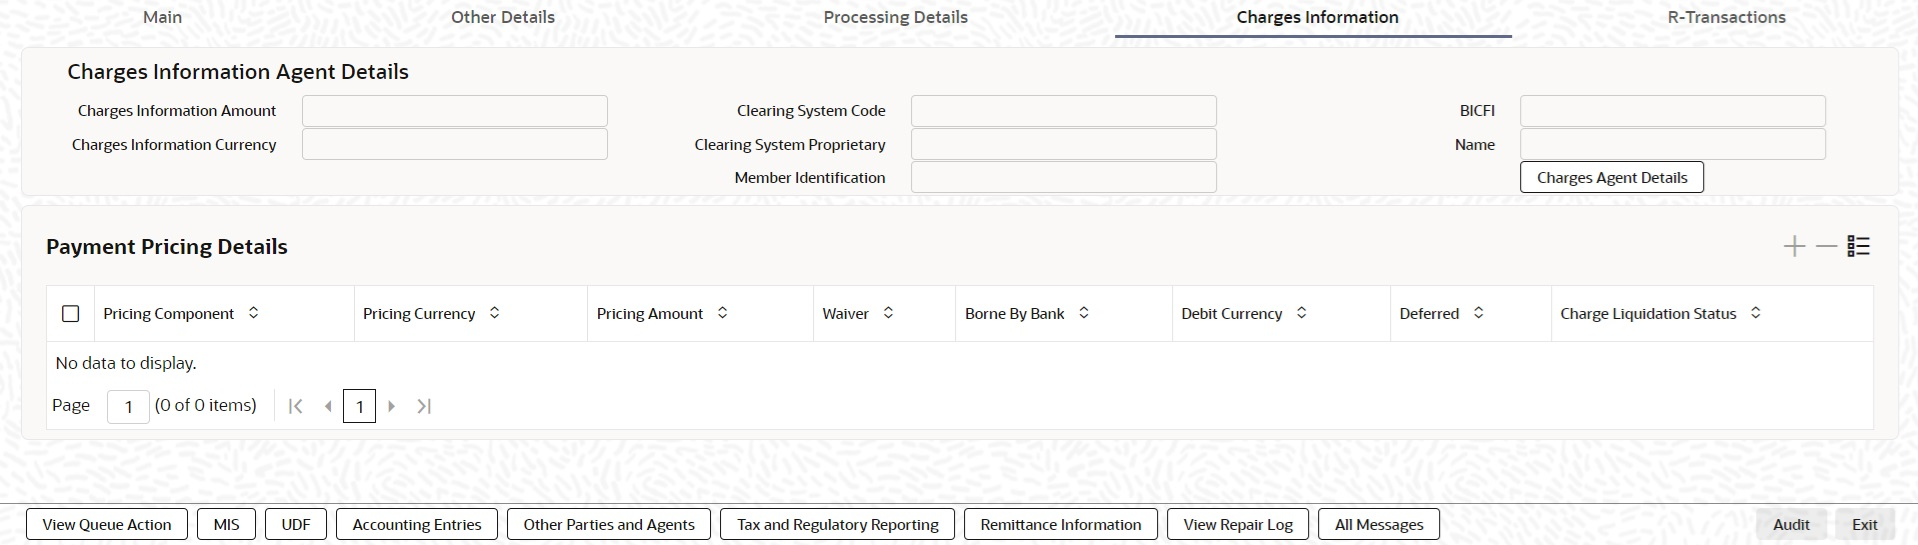The image size is (1918, 545).
Task: Remove row using the minus icon
Action: point(1826,247)
